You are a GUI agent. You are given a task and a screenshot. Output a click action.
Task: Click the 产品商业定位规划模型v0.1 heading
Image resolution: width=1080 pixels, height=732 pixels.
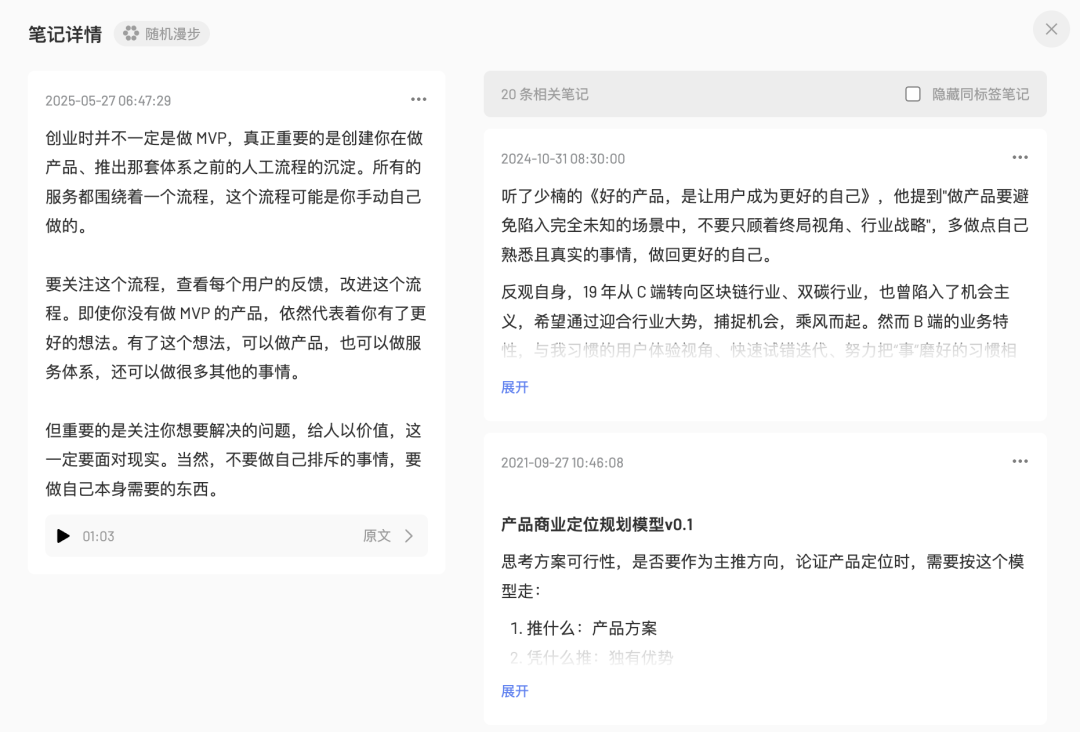click(597, 525)
